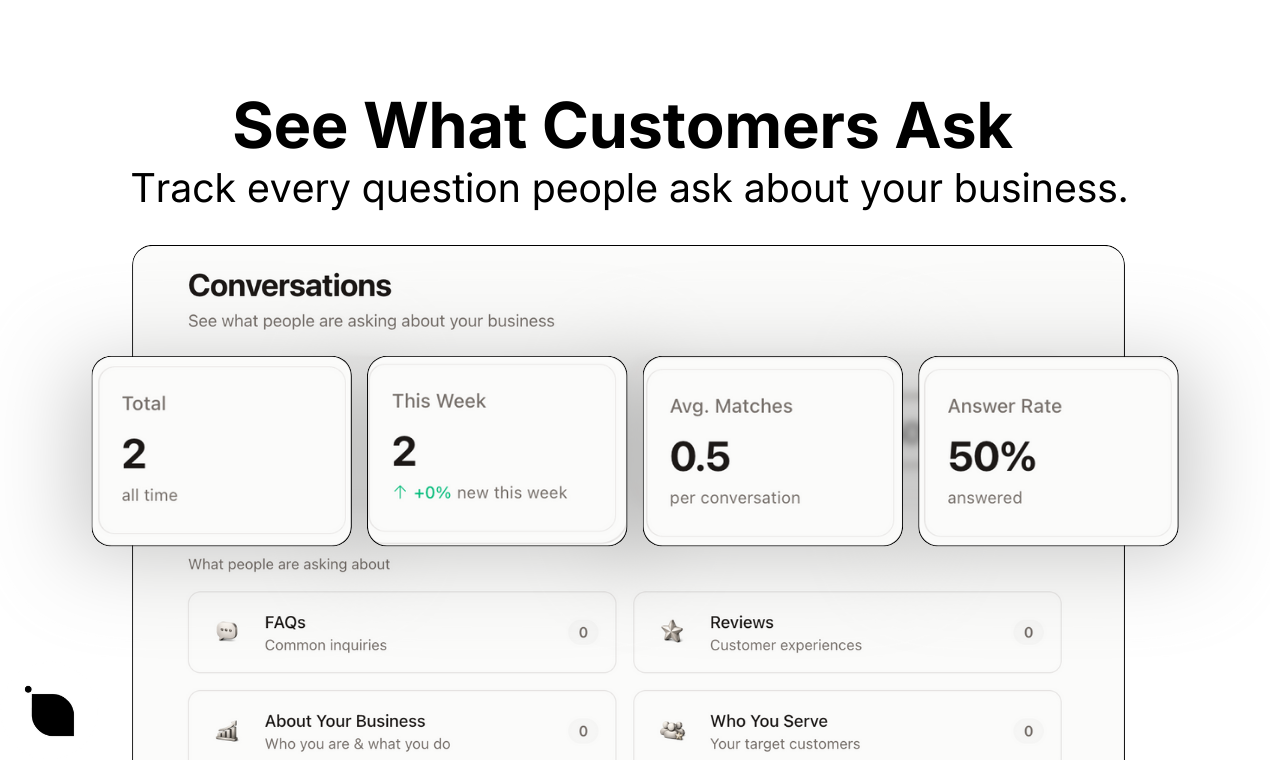Click the FAQs count badge
This screenshot has height=760, width=1270.
point(583,632)
